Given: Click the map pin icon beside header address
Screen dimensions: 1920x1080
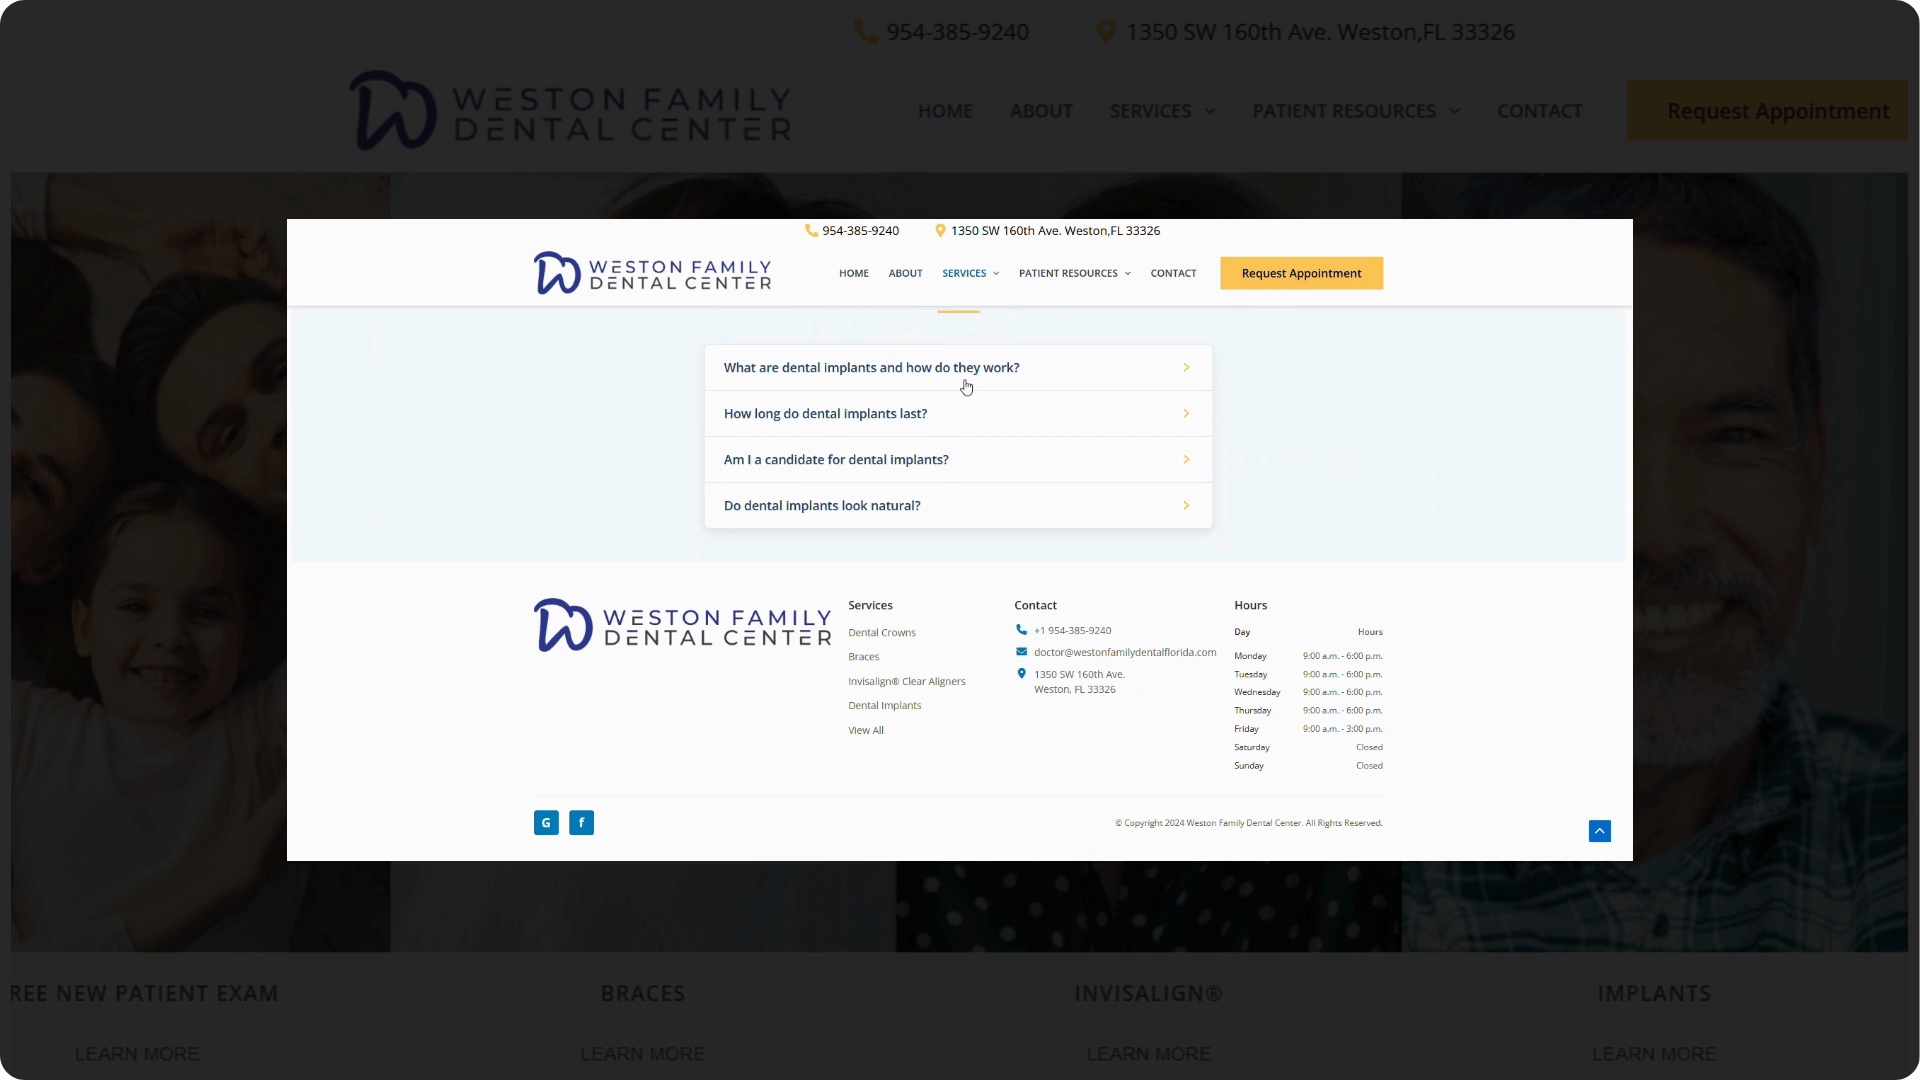Looking at the screenshot, I should pos(940,230).
